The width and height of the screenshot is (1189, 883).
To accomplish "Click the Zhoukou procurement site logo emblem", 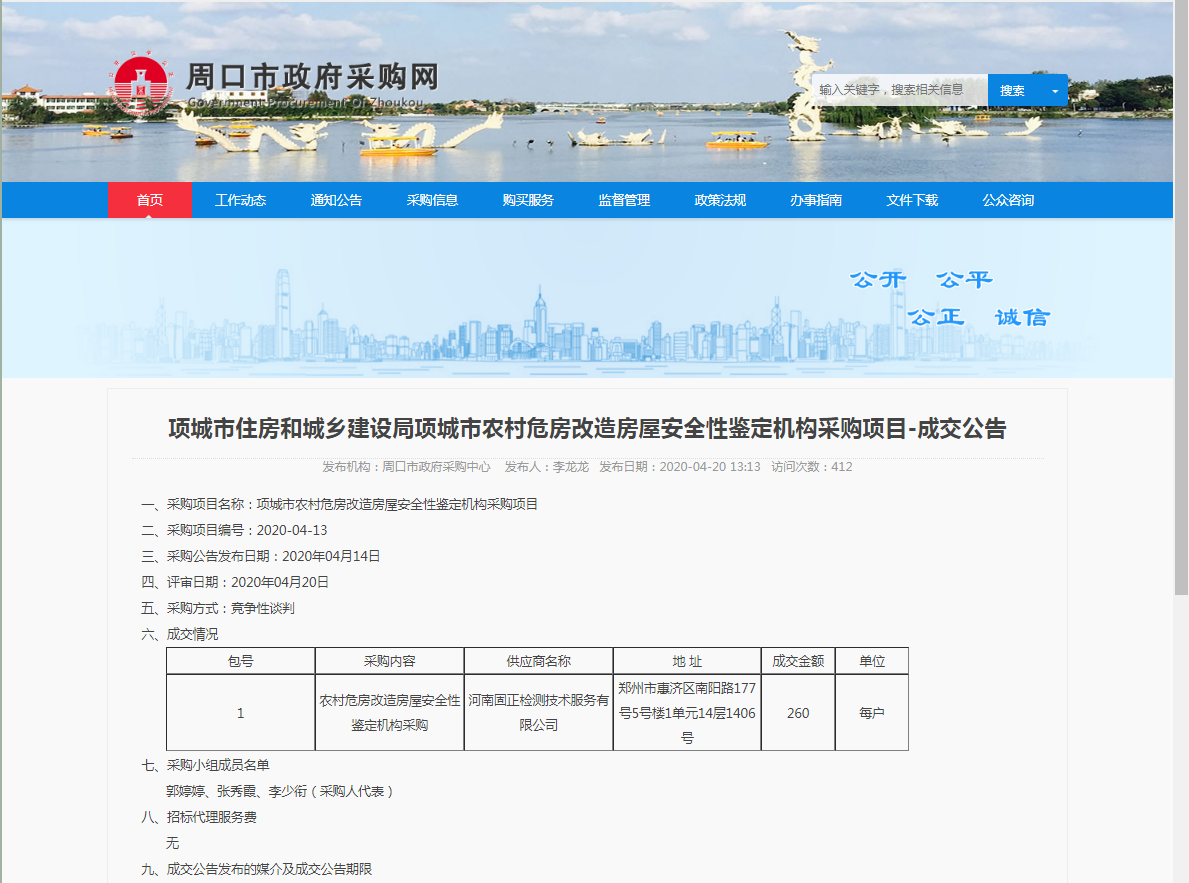I will [143, 87].
